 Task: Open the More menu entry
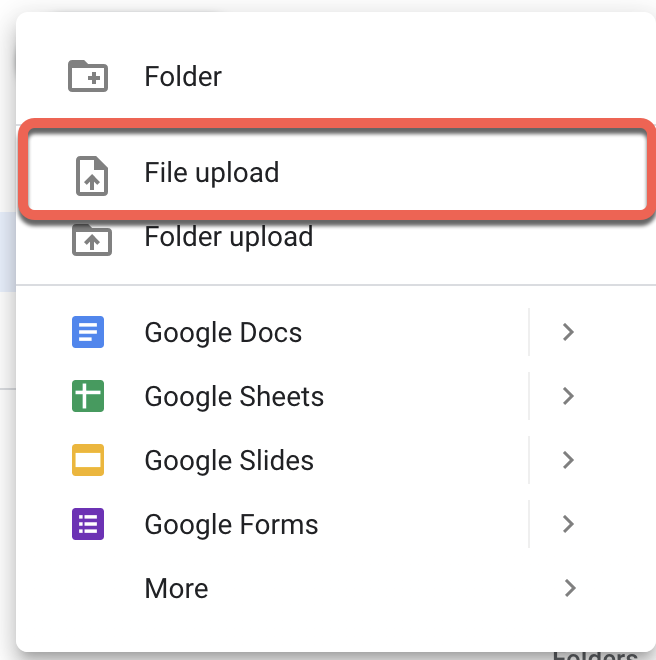(x=336, y=588)
